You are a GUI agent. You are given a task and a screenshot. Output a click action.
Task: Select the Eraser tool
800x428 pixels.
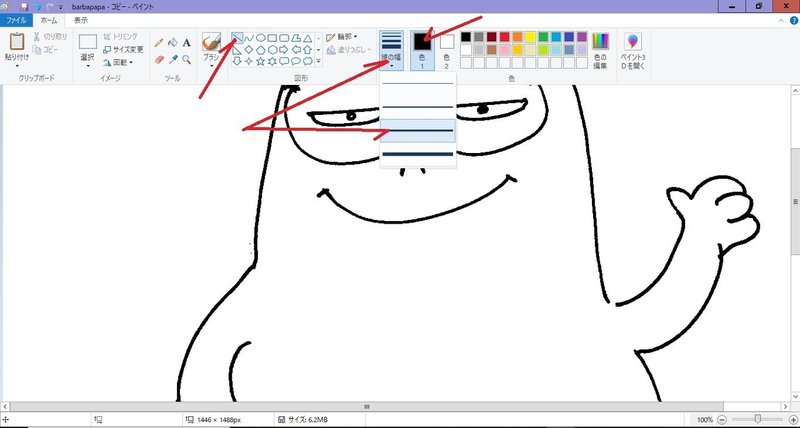(159, 60)
